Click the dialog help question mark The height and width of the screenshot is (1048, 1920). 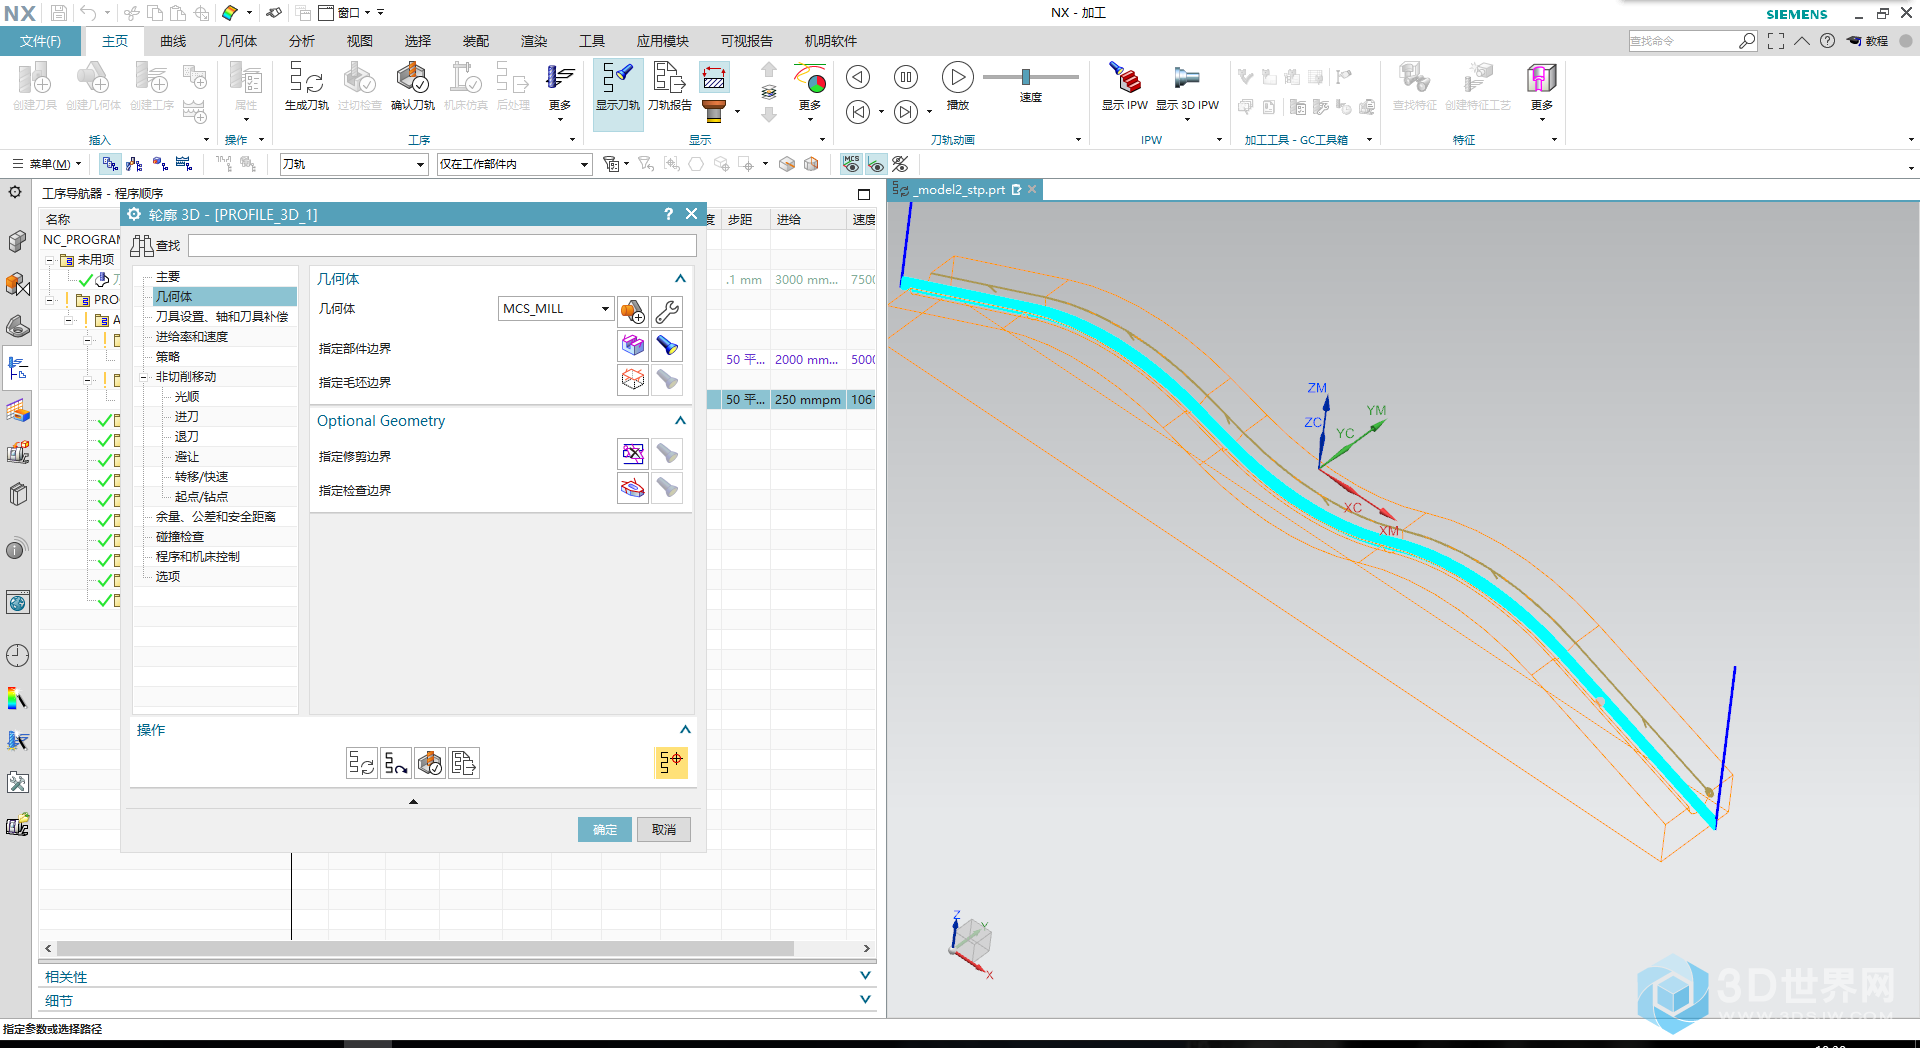(668, 214)
